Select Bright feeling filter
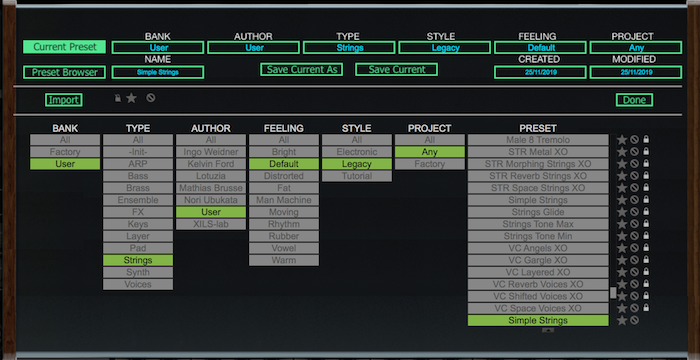This screenshot has width=700, height=360. (284, 152)
